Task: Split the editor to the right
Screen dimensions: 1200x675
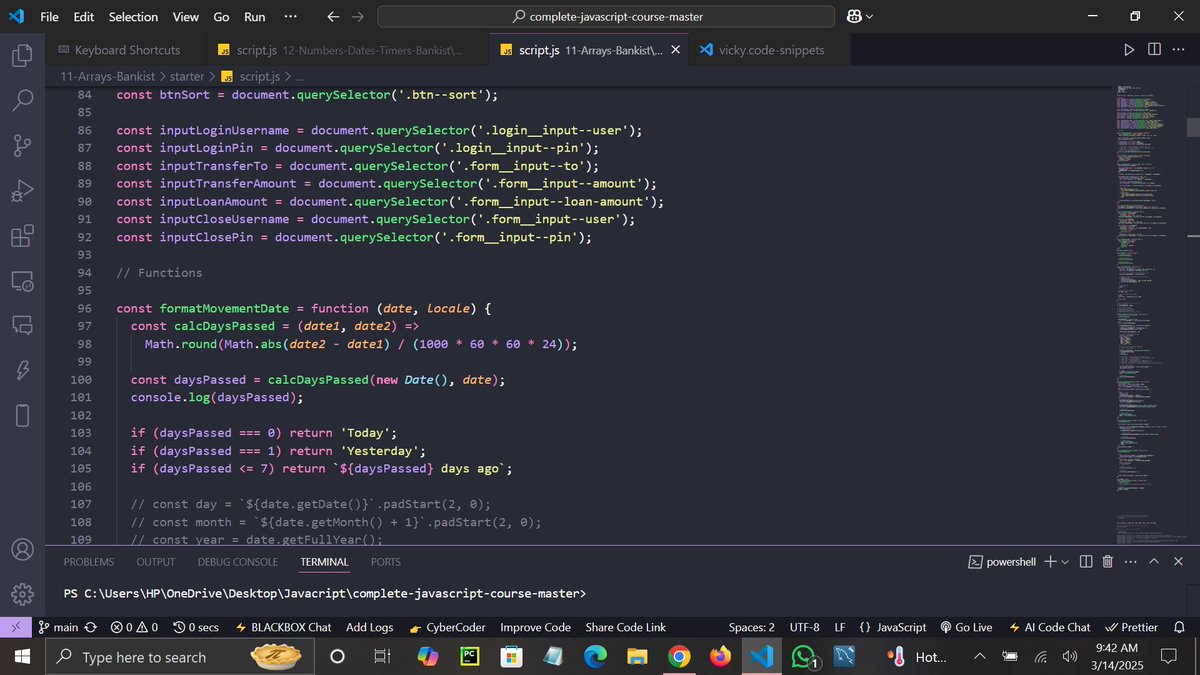Action: 1154,49
